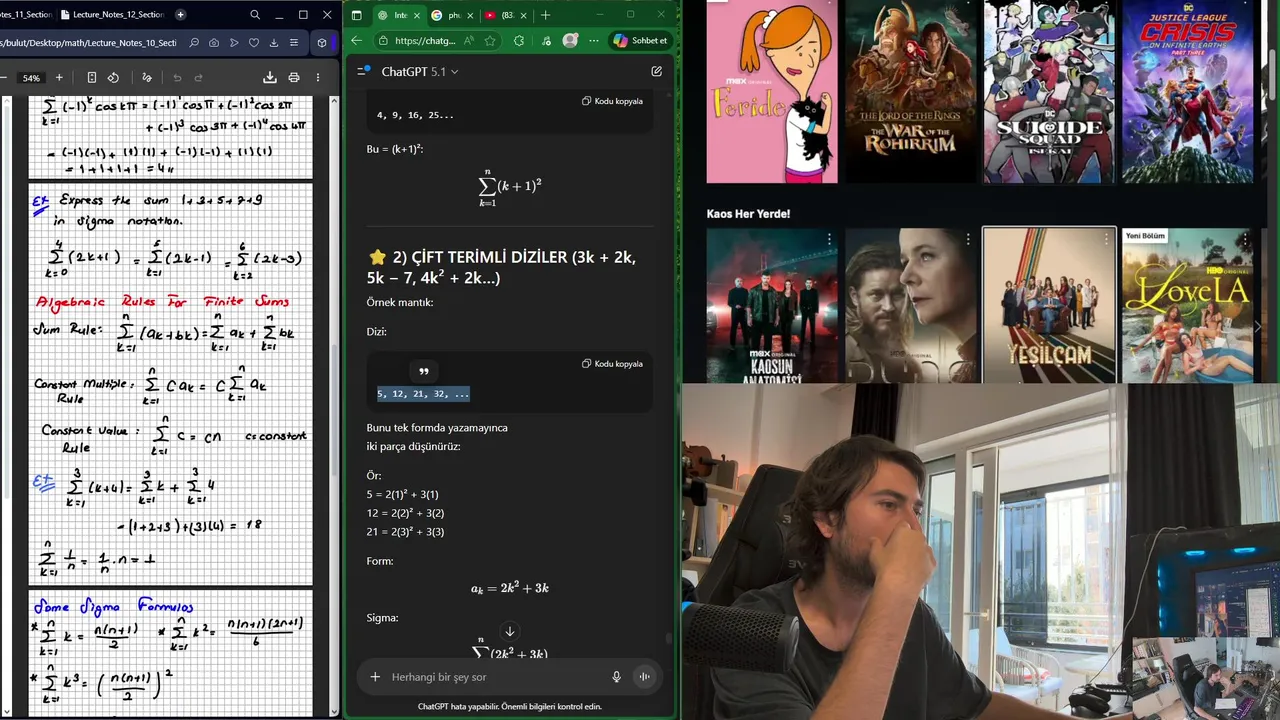
Task: Click the microphone dictation icon
Action: coord(617,677)
